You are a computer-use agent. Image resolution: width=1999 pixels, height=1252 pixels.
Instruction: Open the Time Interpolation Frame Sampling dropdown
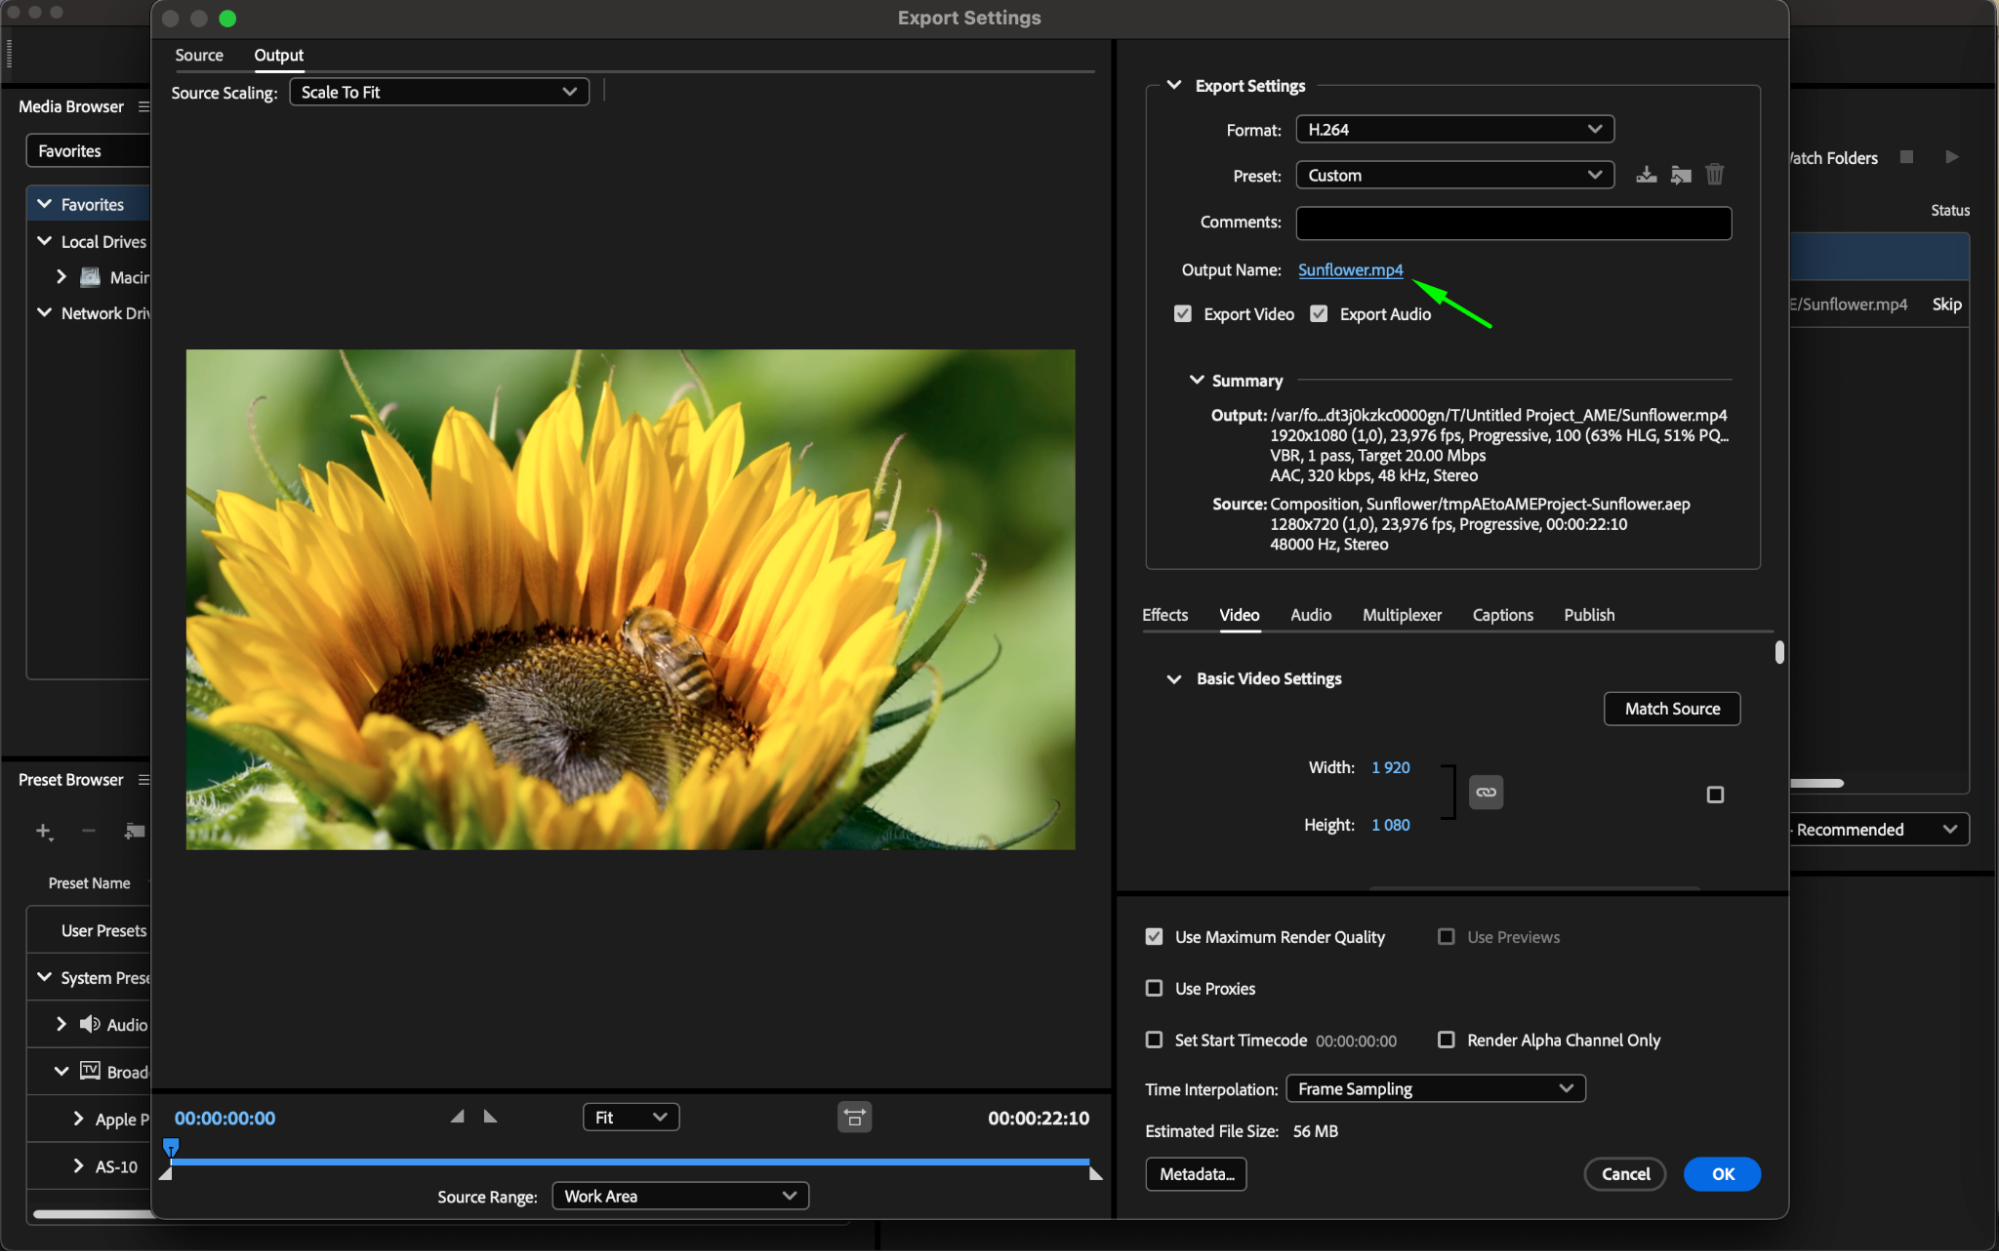[1435, 1088]
